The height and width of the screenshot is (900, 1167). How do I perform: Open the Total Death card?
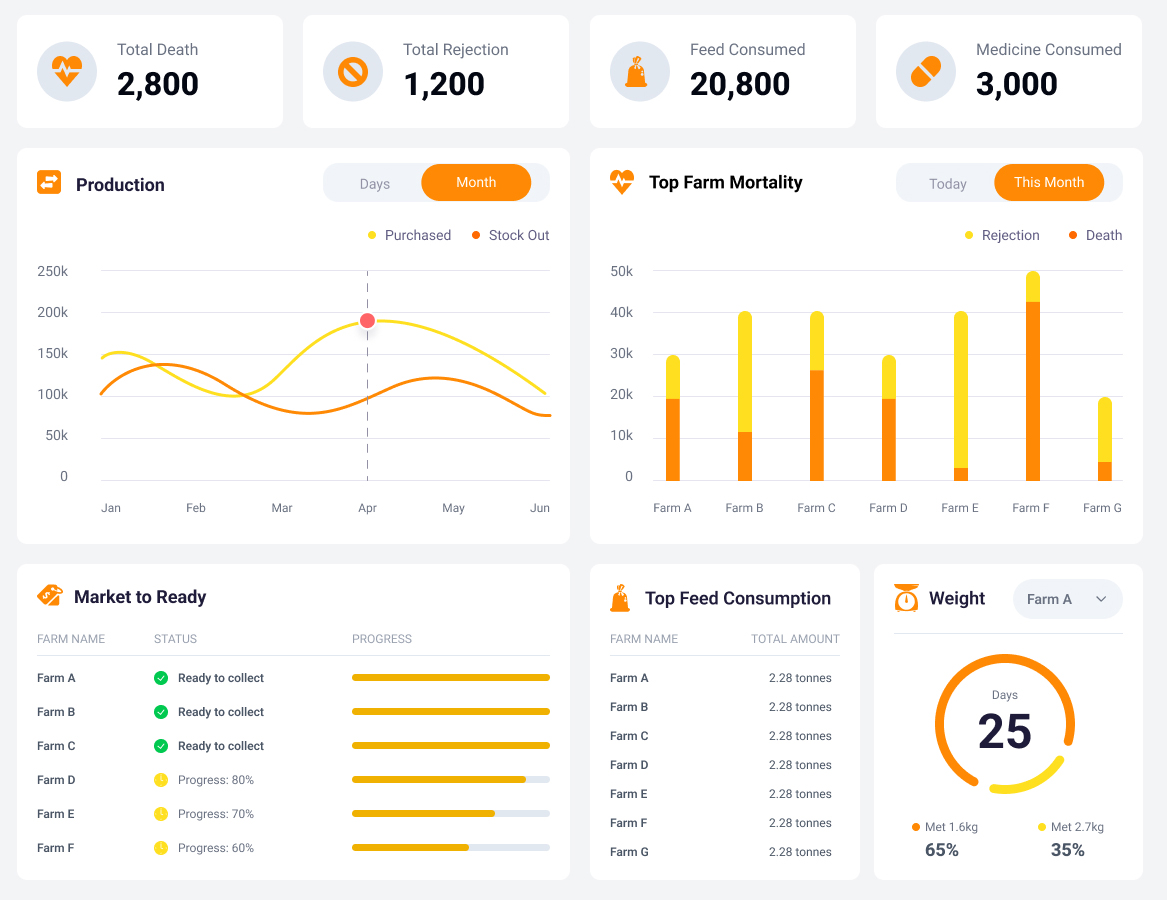[150, 71]
